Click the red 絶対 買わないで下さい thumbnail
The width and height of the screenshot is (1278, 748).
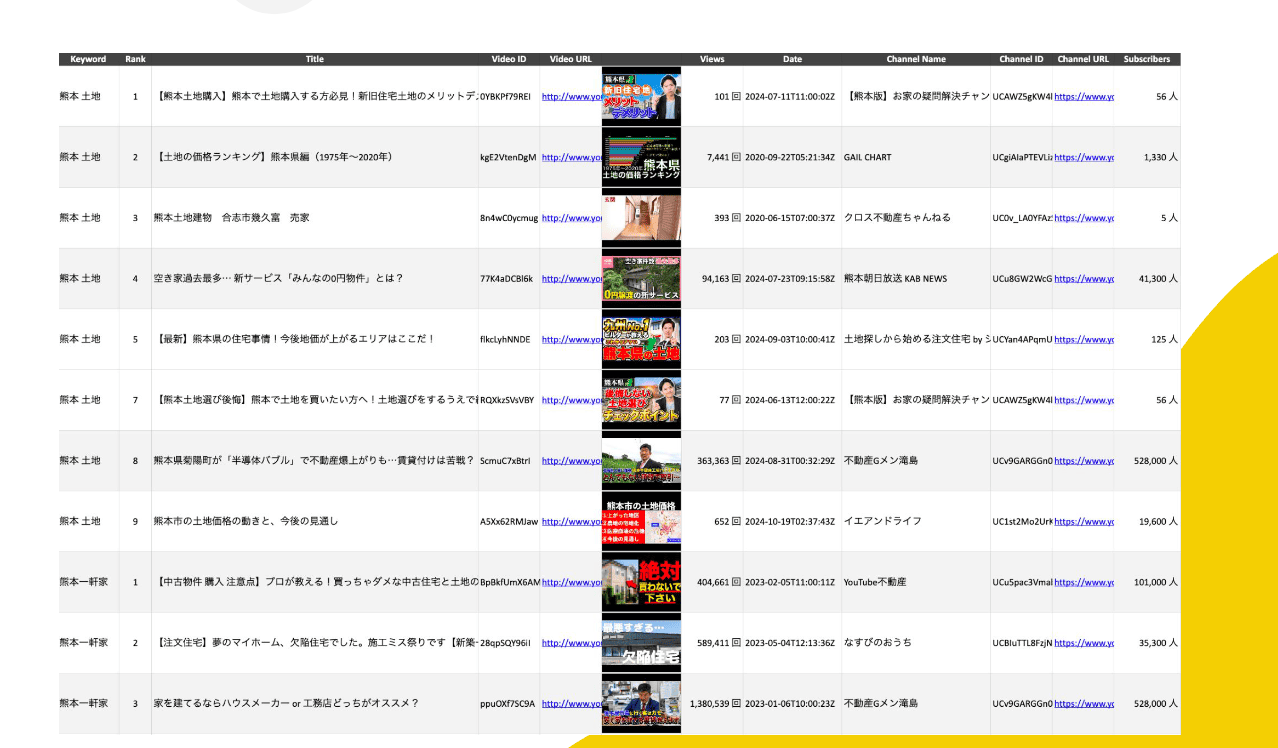[641, 582]
